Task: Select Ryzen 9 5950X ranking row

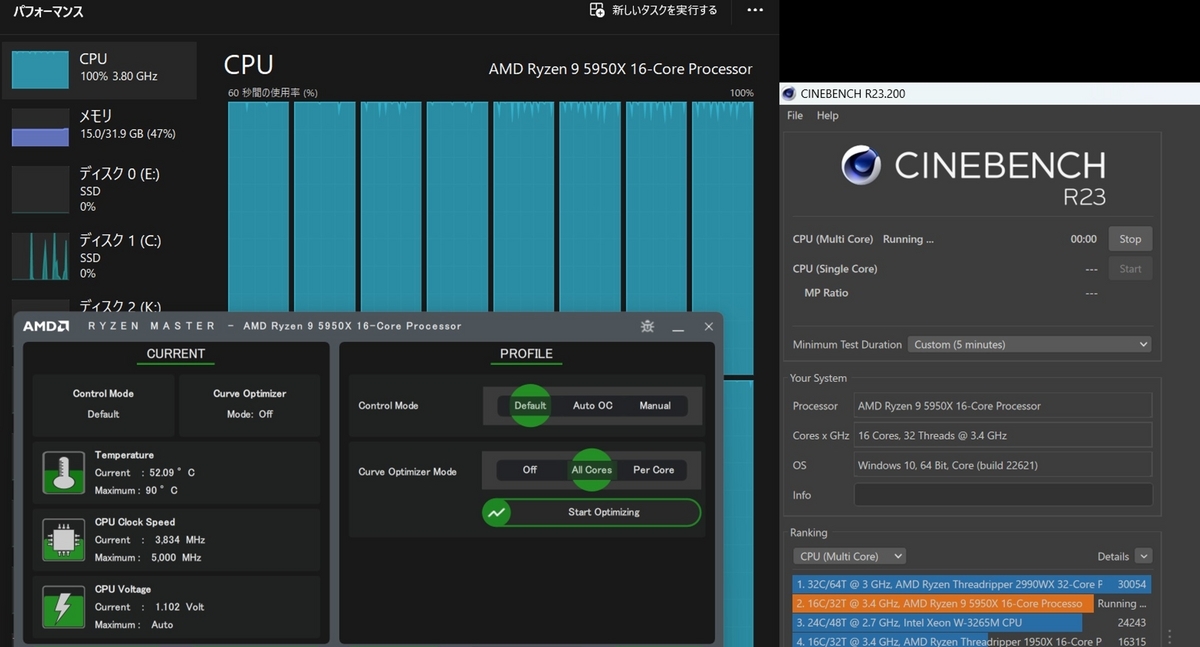Action: click(971, 603)
